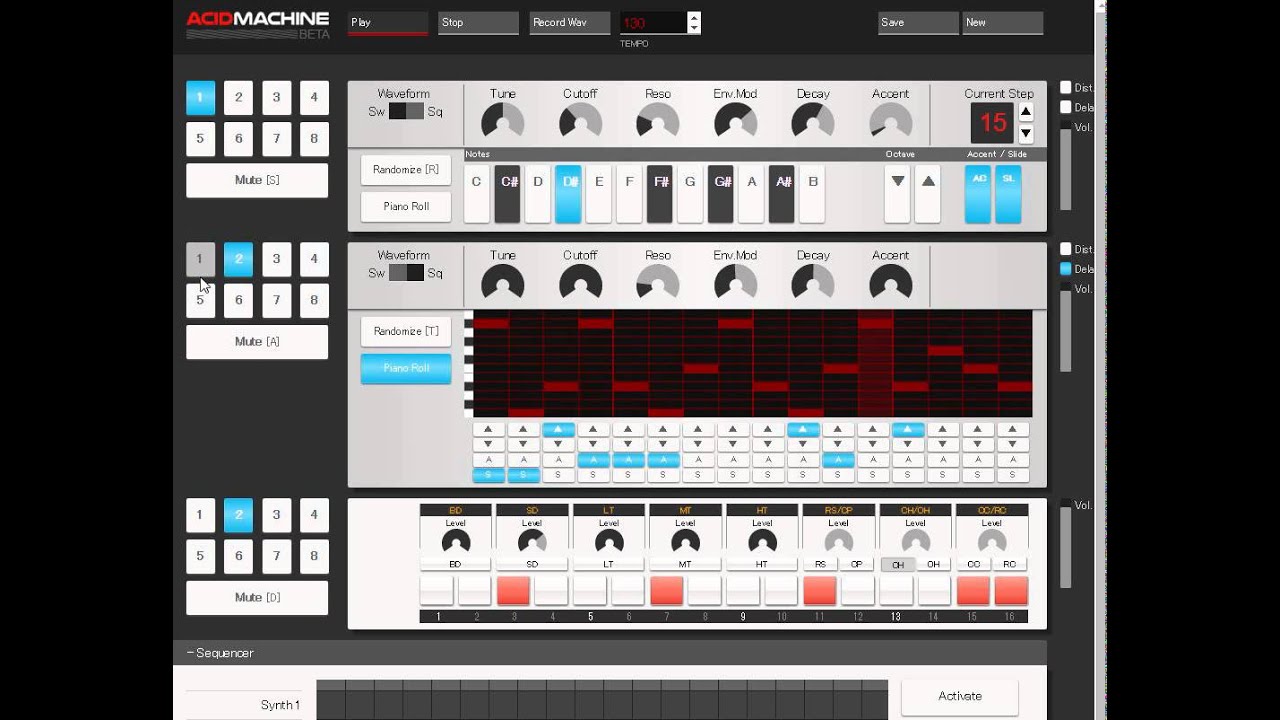
Task: Select pattern 3 in synth 1 section
Action: (276, 97)
